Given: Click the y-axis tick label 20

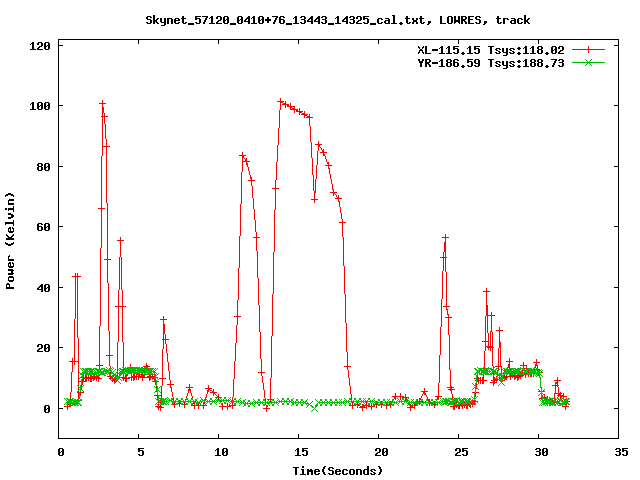Looking at the screenshot, I should click(x=44, y=348).
